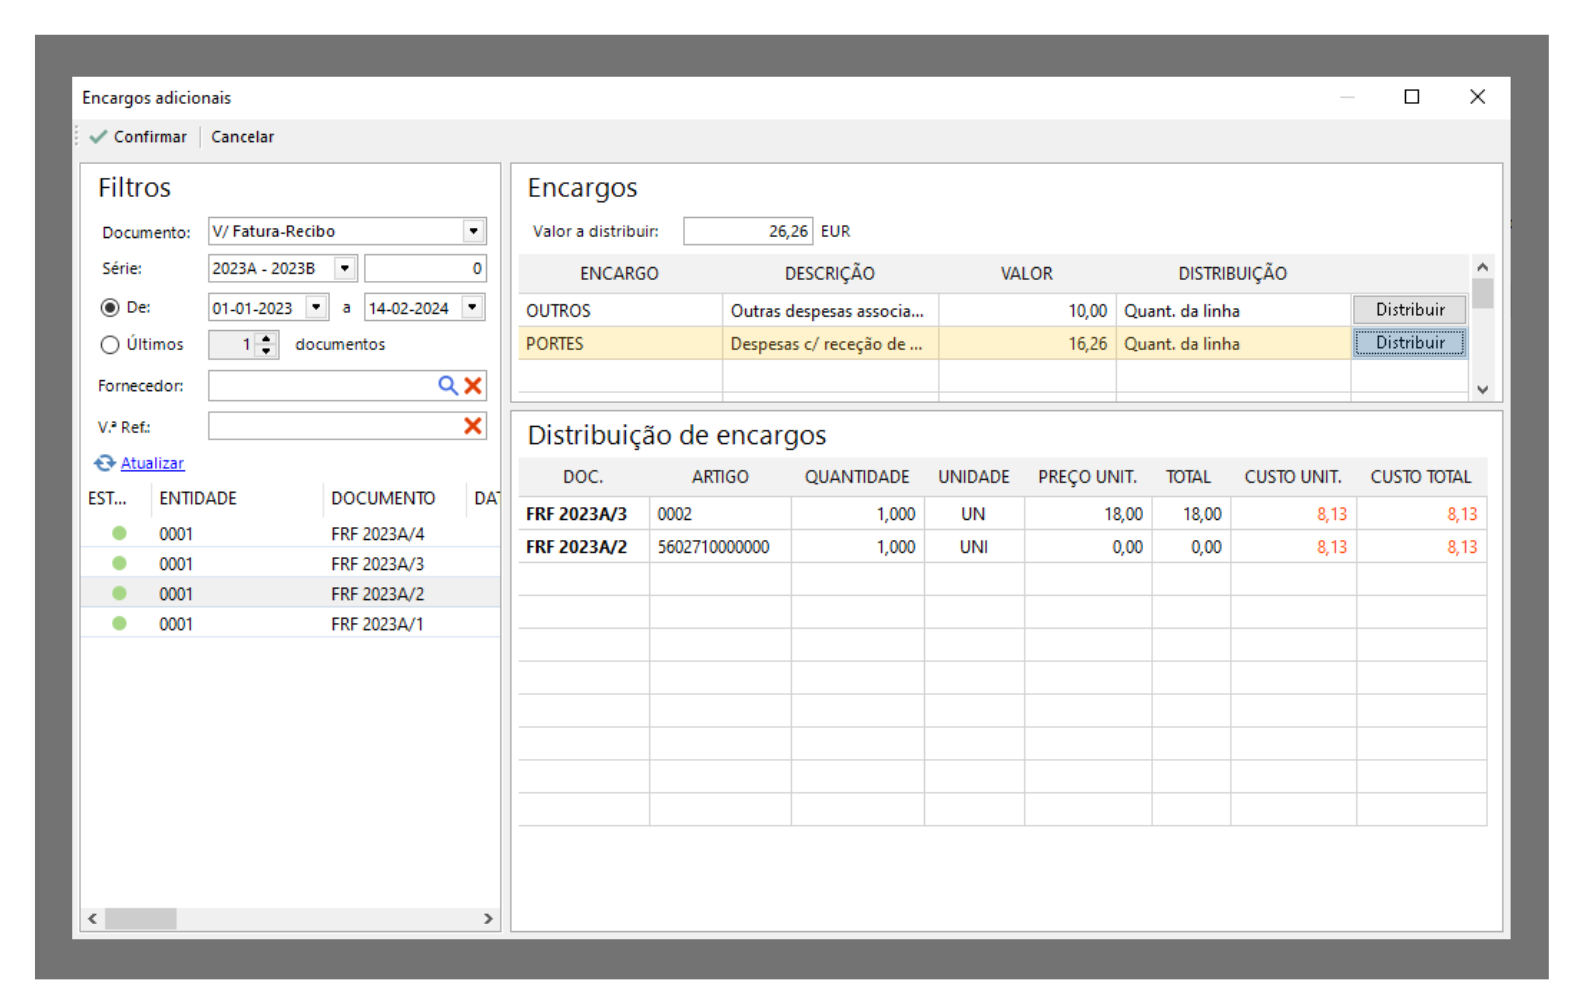Click the green status dot for FRF 2023A/4
This screenshot has width=1570, height=996.
[120, 534]
